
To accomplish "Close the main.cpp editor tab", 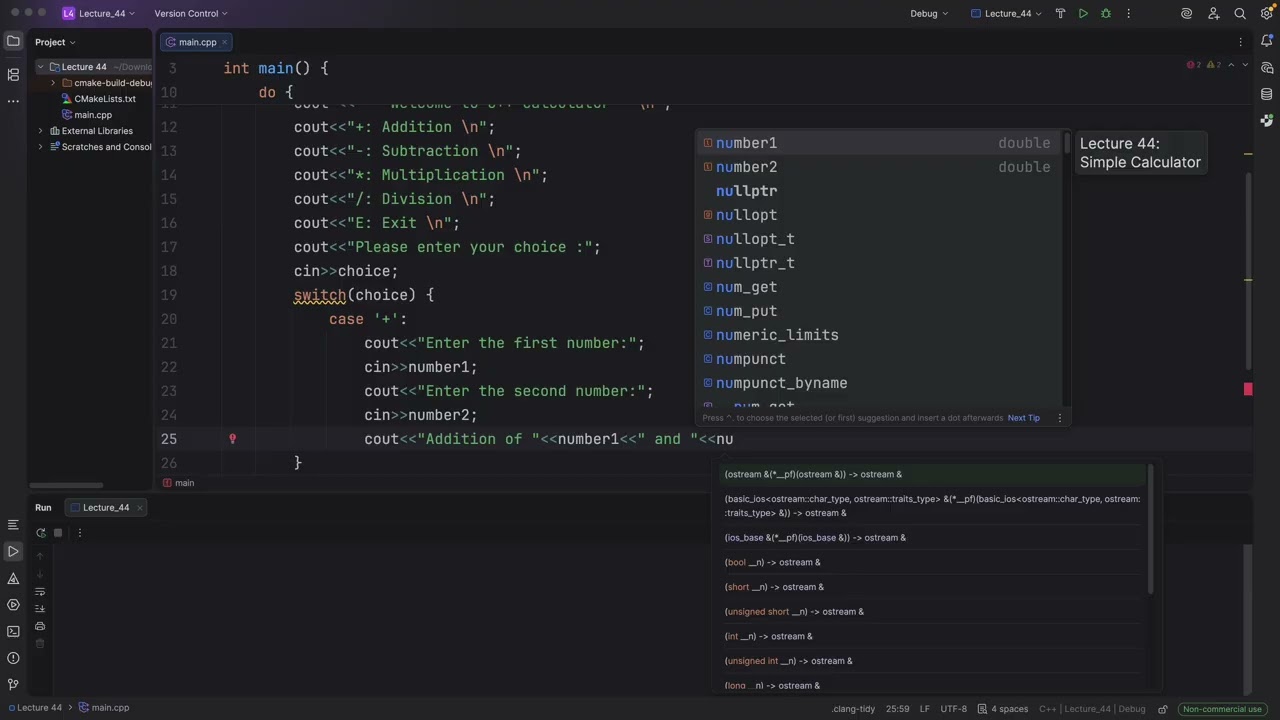I will [x=225, y=42].
